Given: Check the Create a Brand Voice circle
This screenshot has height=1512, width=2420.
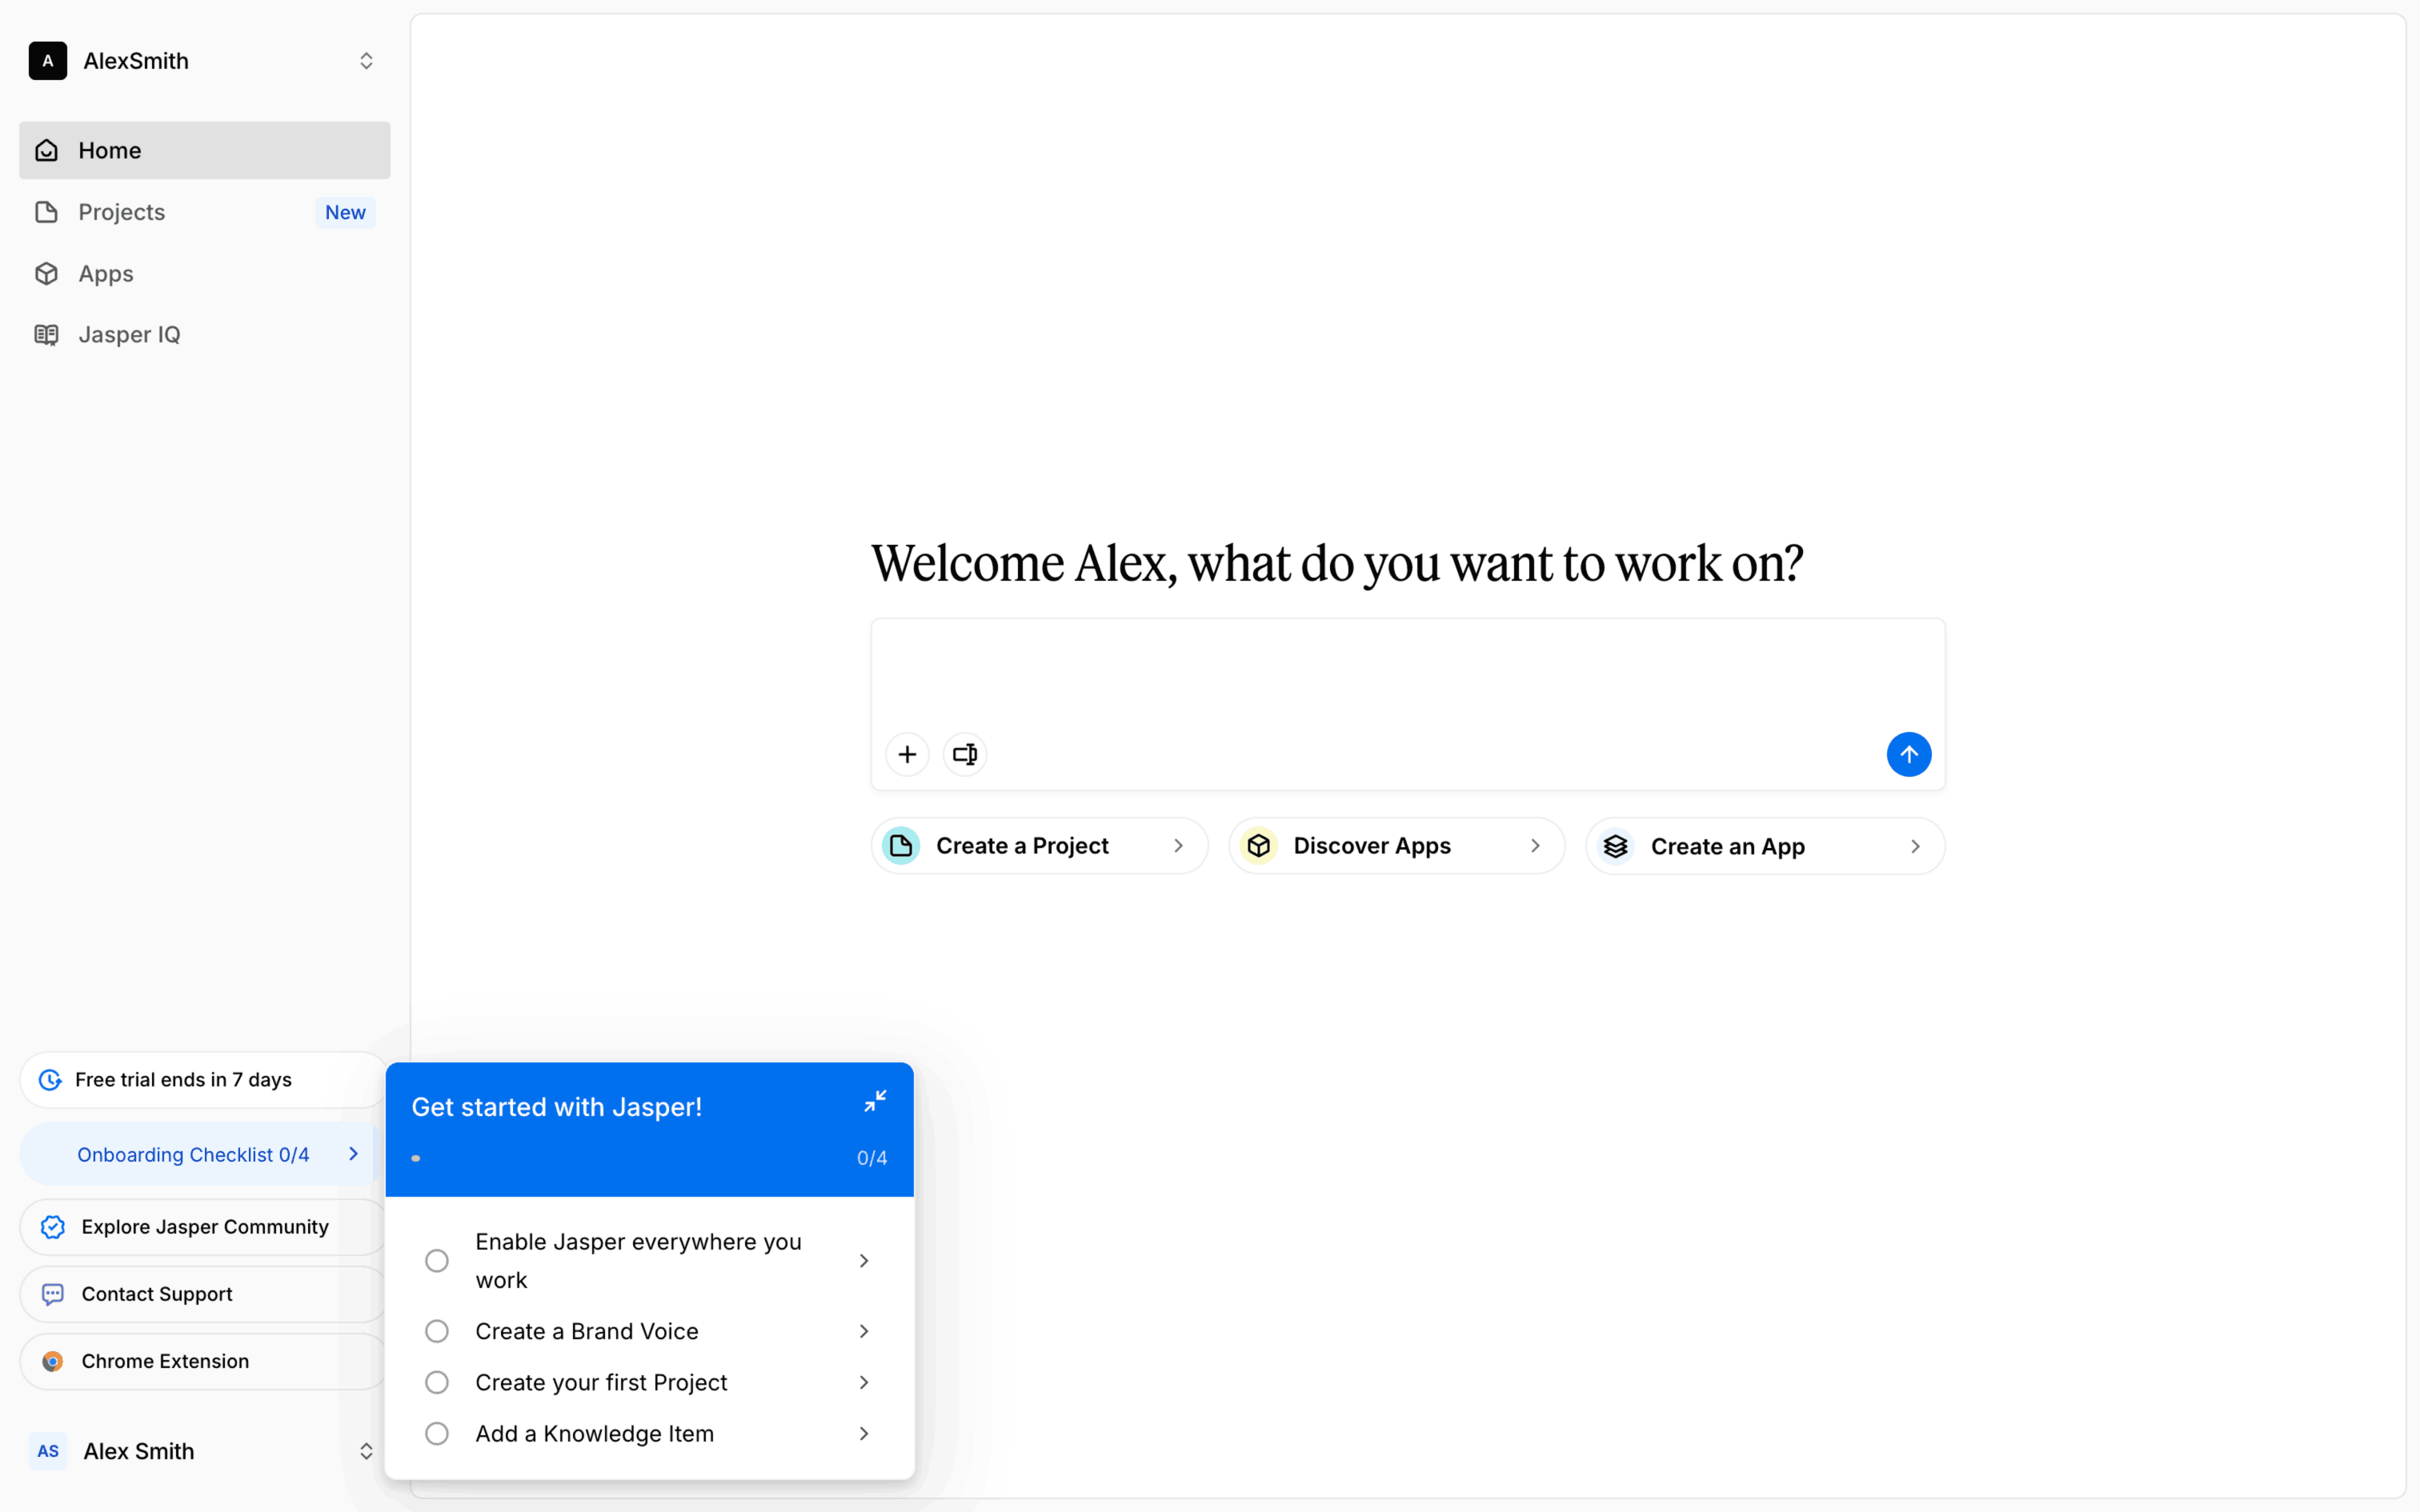Looking at the screenshot, I should pyautogui.click(x=437, y=1331).
